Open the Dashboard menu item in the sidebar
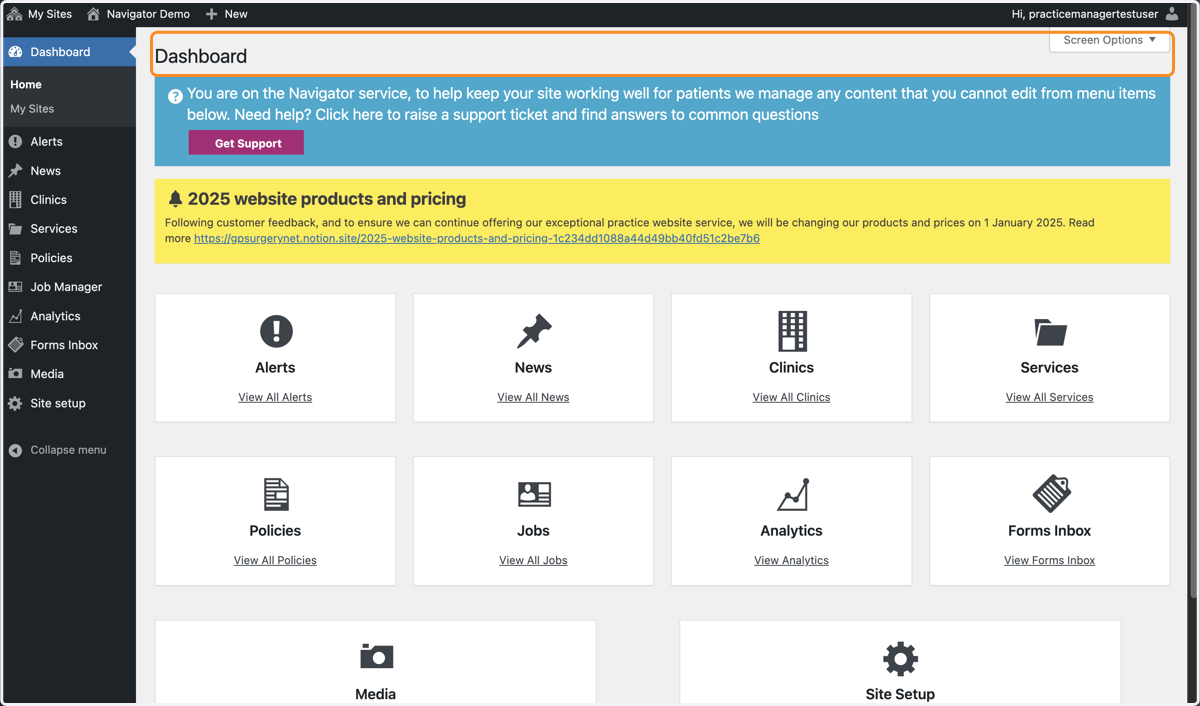The height and width of the screenshot is (706, 1200). [68, 52]
